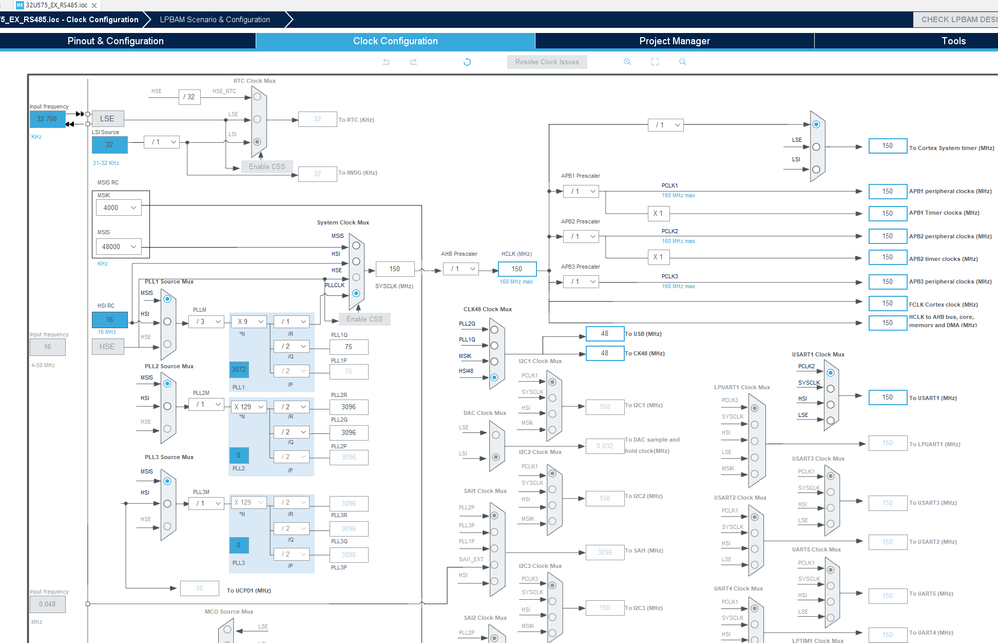998x643 pixels.
Task: Click the HSE oscillator block
Action: click(108, 346)
